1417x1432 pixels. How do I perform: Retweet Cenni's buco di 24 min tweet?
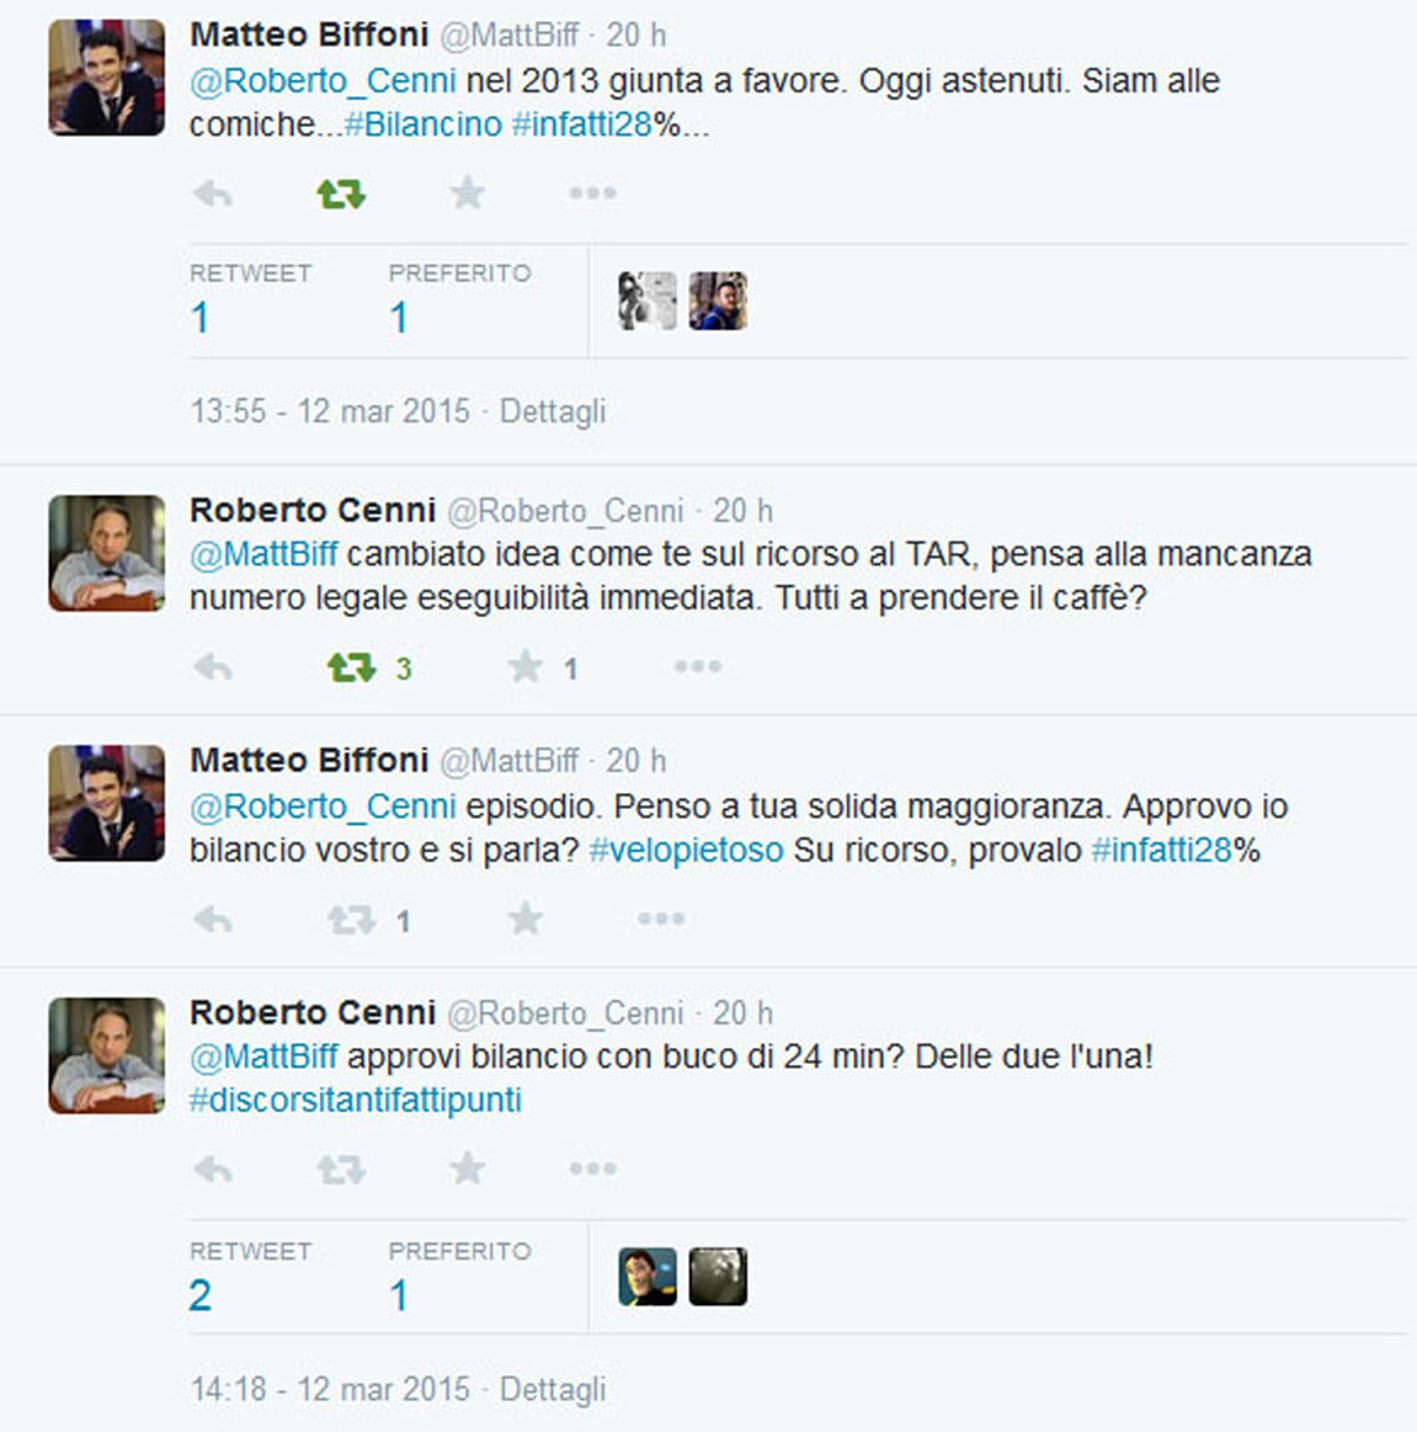(341, 1169)
